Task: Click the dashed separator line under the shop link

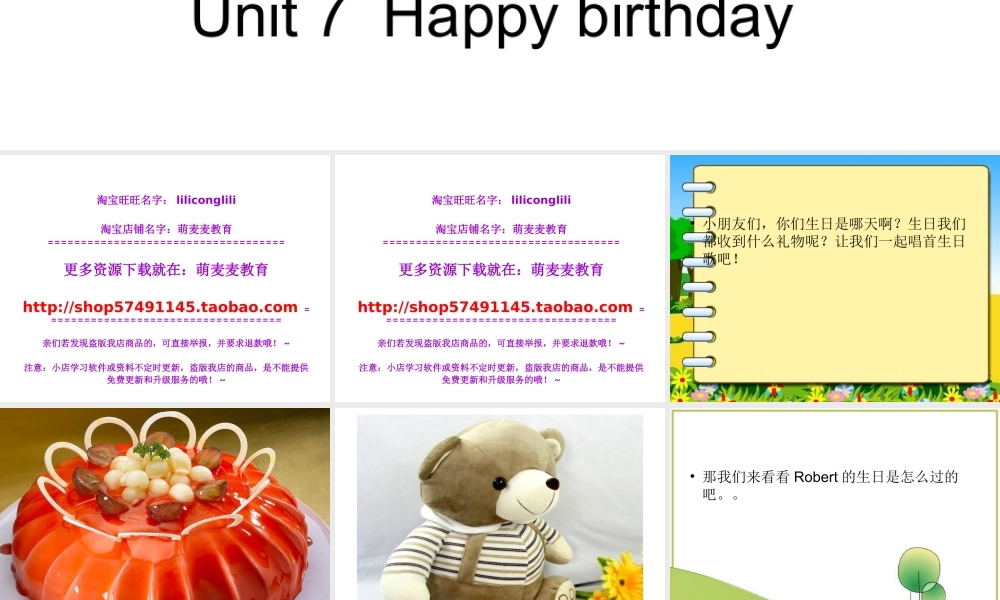Action: (x=165, y=319)
